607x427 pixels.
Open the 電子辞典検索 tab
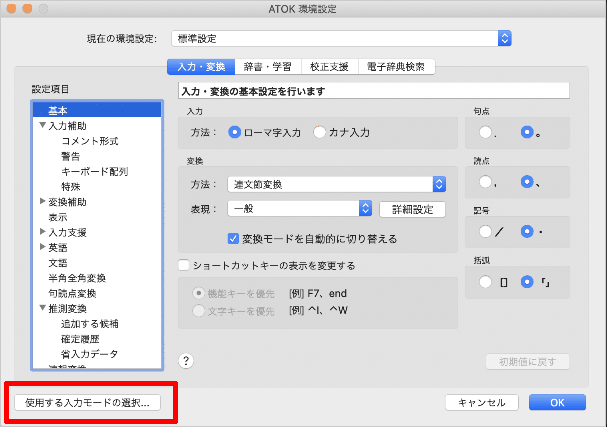tap(396, 68)
